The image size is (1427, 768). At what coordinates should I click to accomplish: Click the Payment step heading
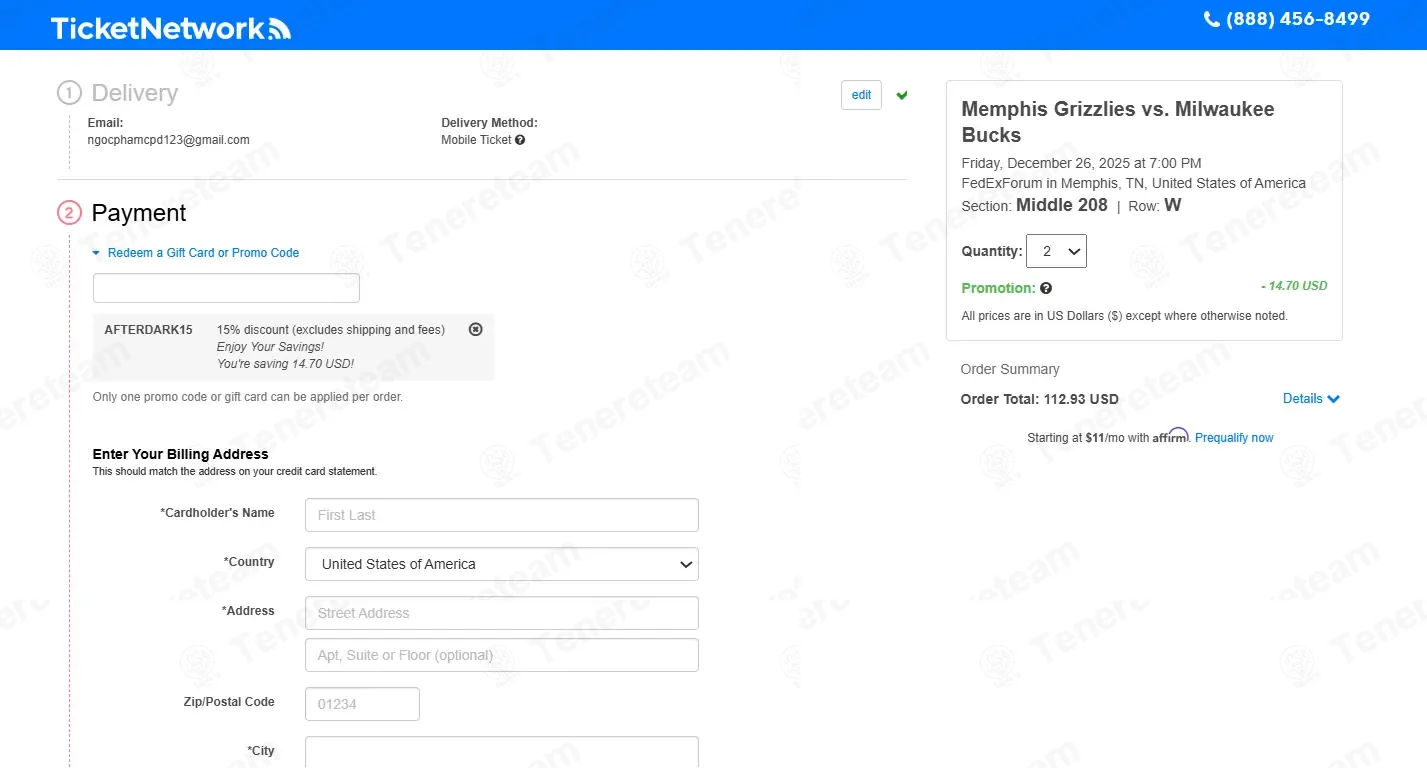tap(139, 213)
